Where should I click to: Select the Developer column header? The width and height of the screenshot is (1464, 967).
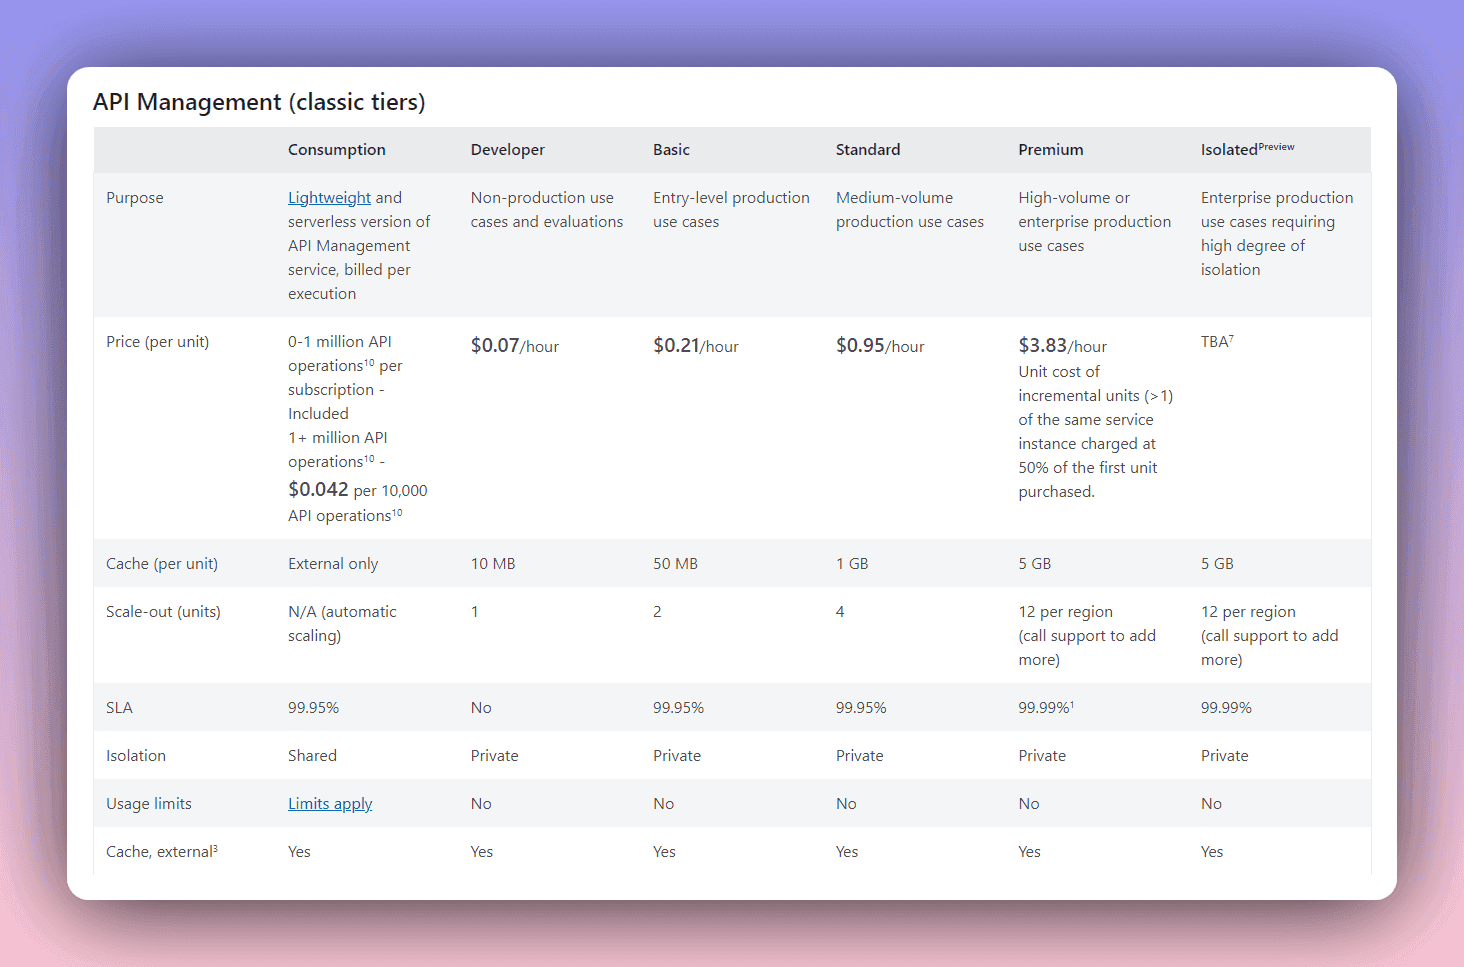click(x=507, y=150)
